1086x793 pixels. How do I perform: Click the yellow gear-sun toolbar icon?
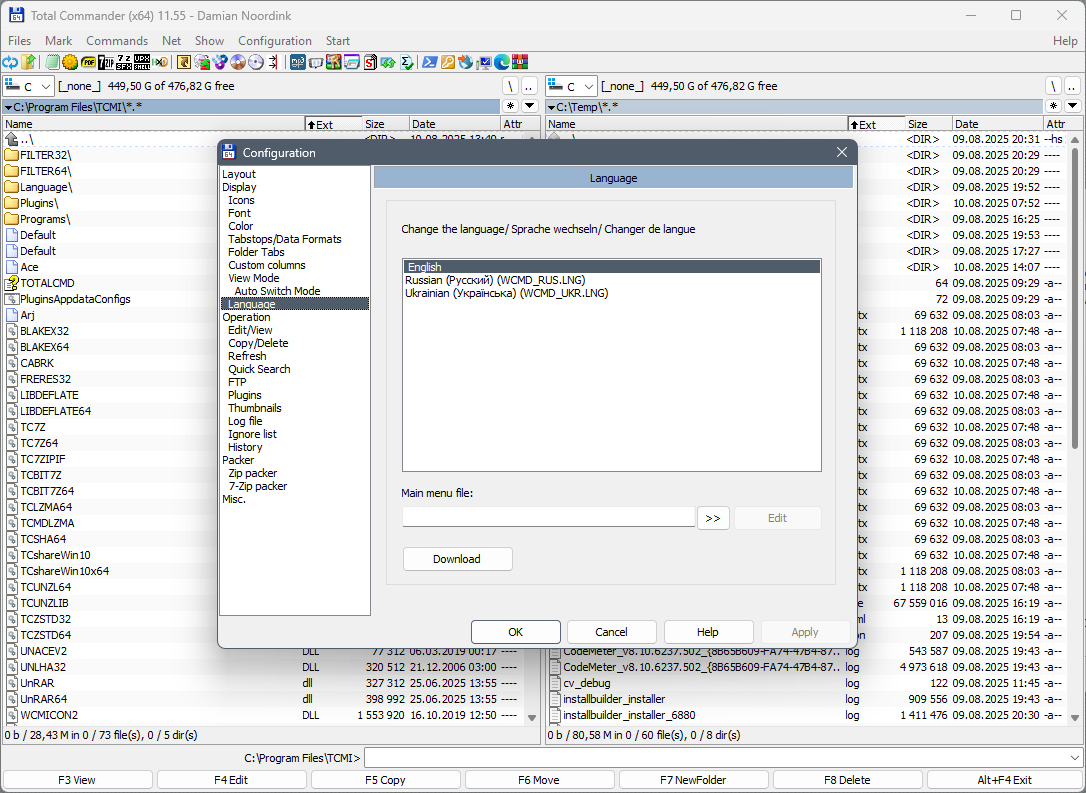[70, 62]
